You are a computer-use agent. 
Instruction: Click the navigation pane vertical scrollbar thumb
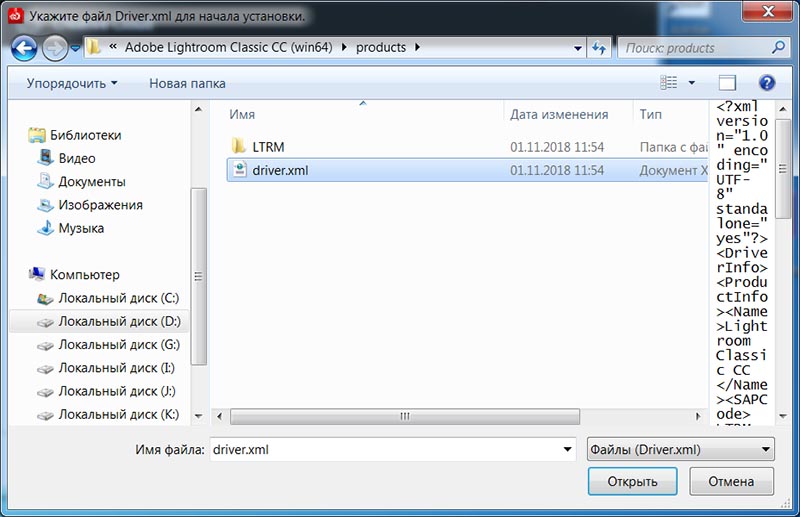[198, 277]
